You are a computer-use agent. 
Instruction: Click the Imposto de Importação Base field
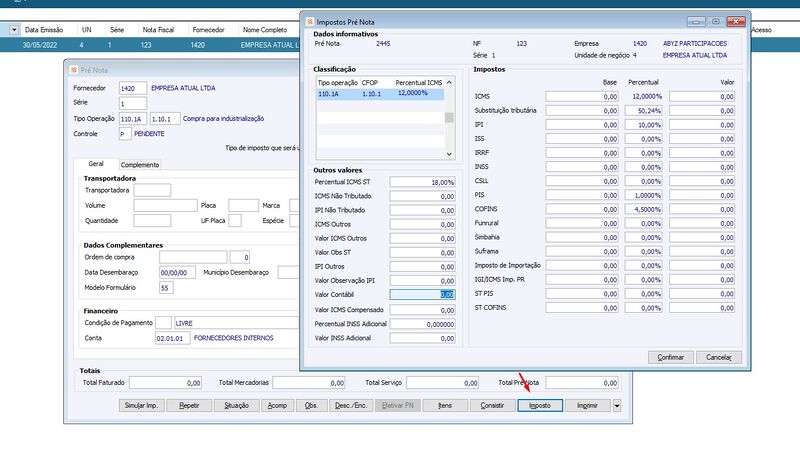pyautogui.click(x=582, y=266)
